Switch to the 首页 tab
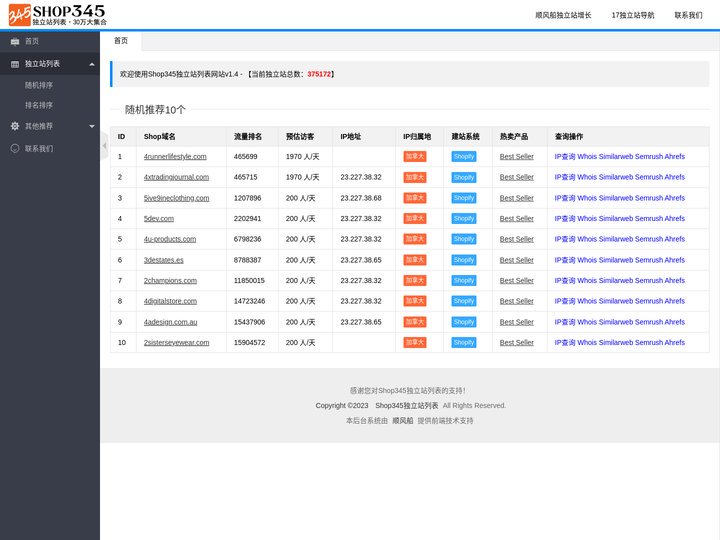The height and width of the screenshot is (540, 720). point(121,41)
